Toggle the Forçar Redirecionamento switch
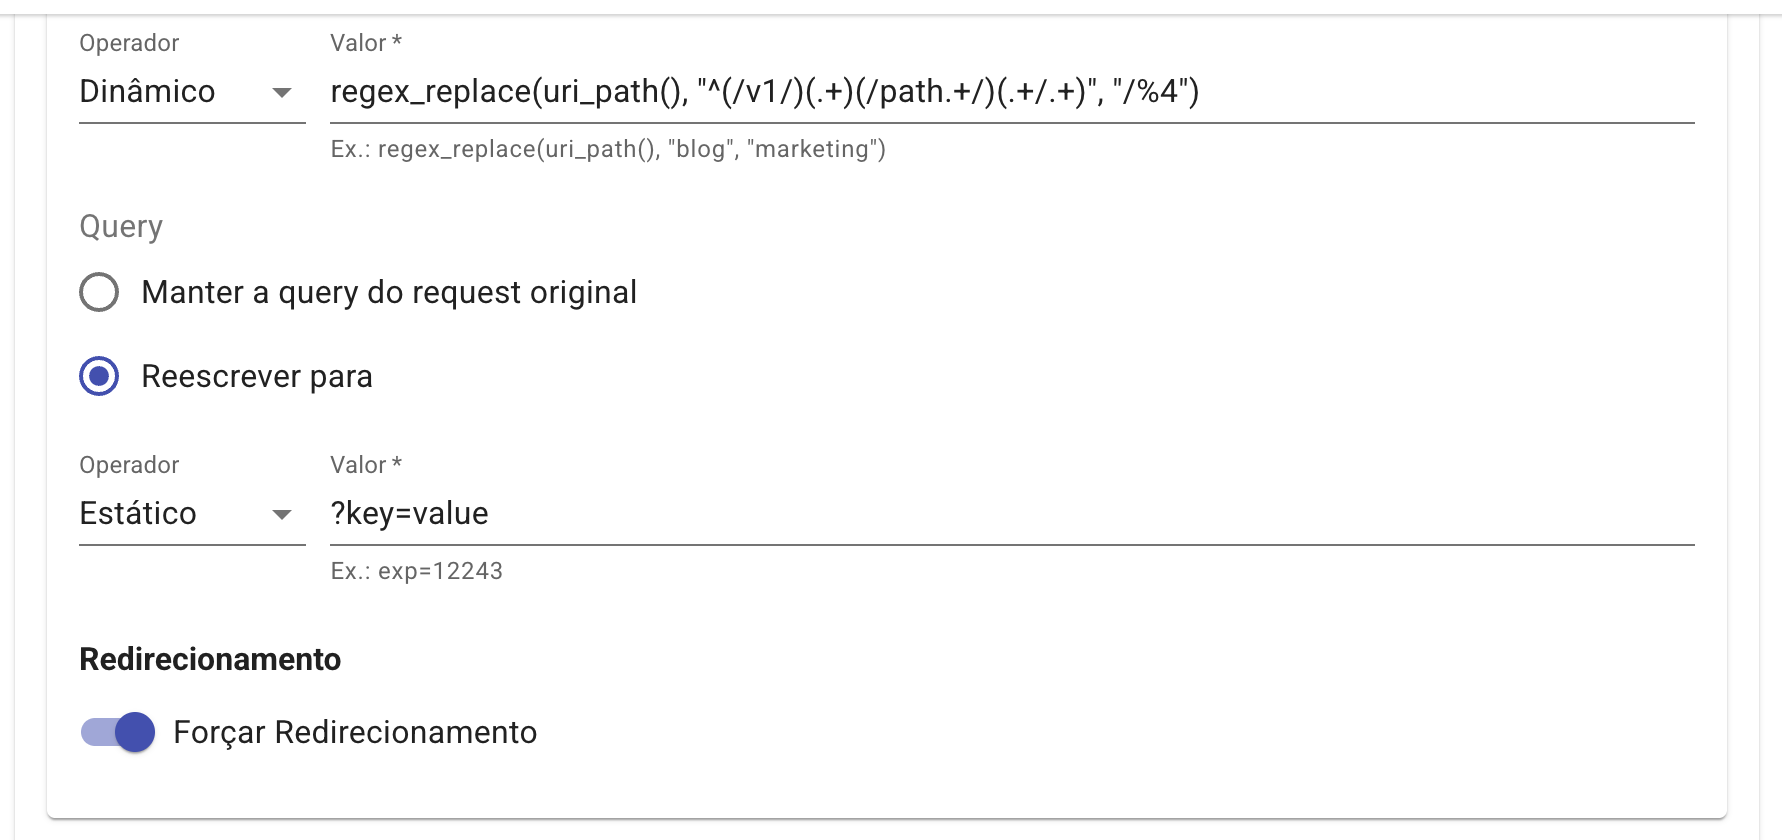This screenshot has width=1782, height=840. click(x=116, y=732)
